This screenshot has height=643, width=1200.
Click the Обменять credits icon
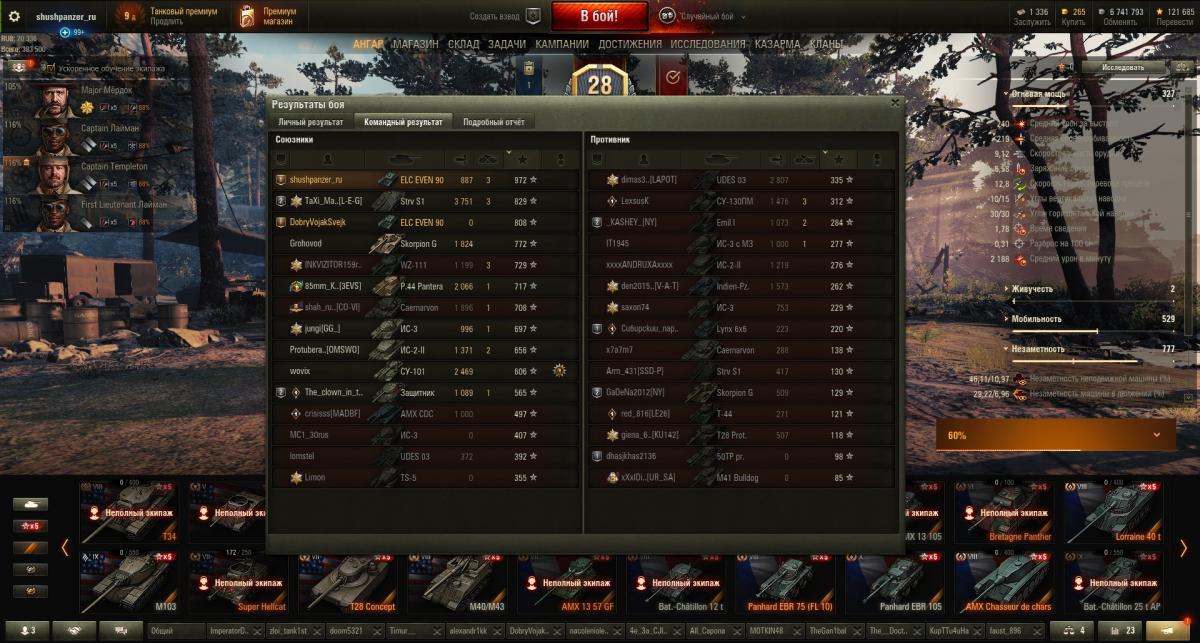[x=1119, y=12]
